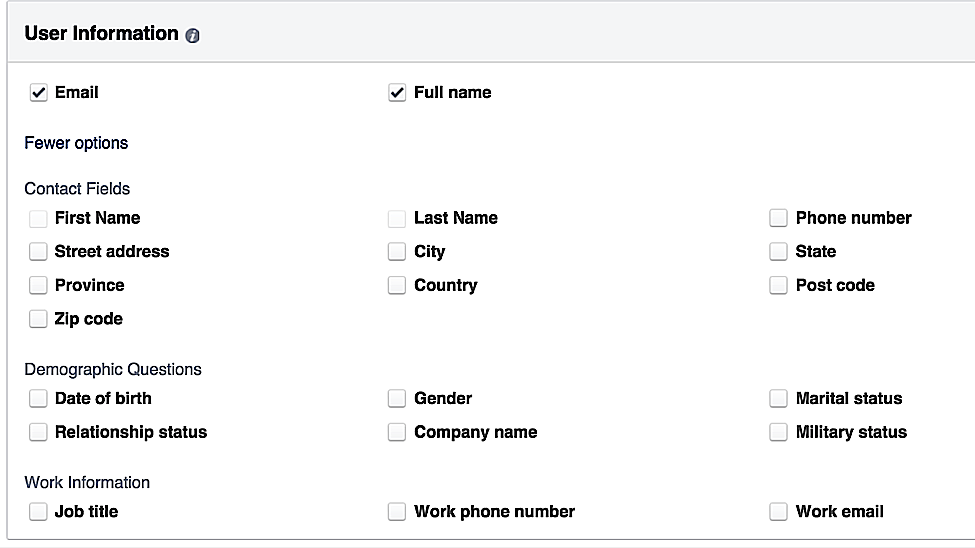Select the City checkbox
Screen dimensions: 975x548
tap(397, 252)
